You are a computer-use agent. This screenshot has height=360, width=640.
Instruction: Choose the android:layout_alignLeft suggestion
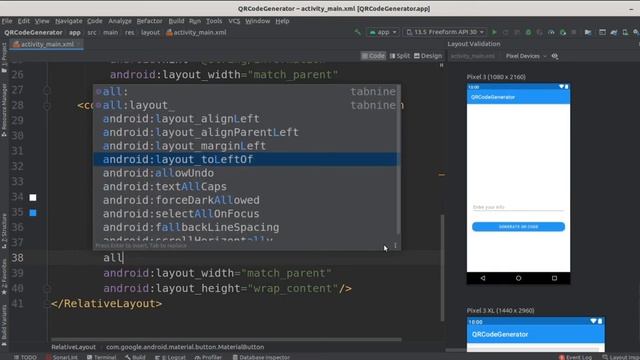(x=245, y=119)
